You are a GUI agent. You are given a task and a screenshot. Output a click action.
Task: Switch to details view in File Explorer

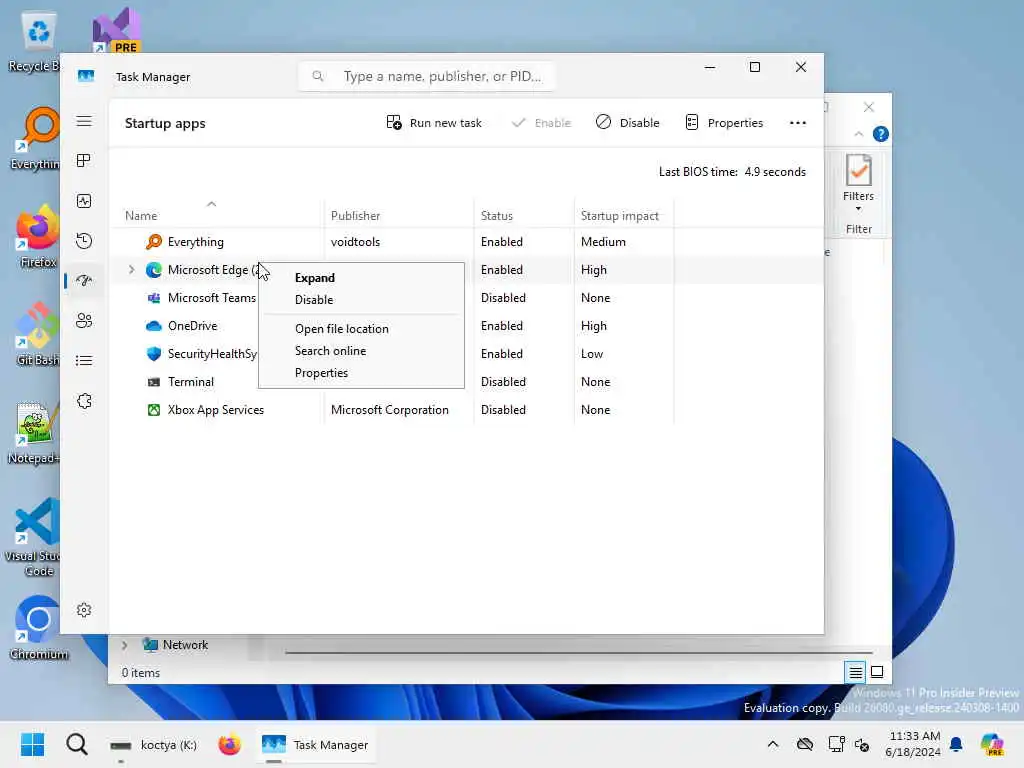click(x=855, y=671)
